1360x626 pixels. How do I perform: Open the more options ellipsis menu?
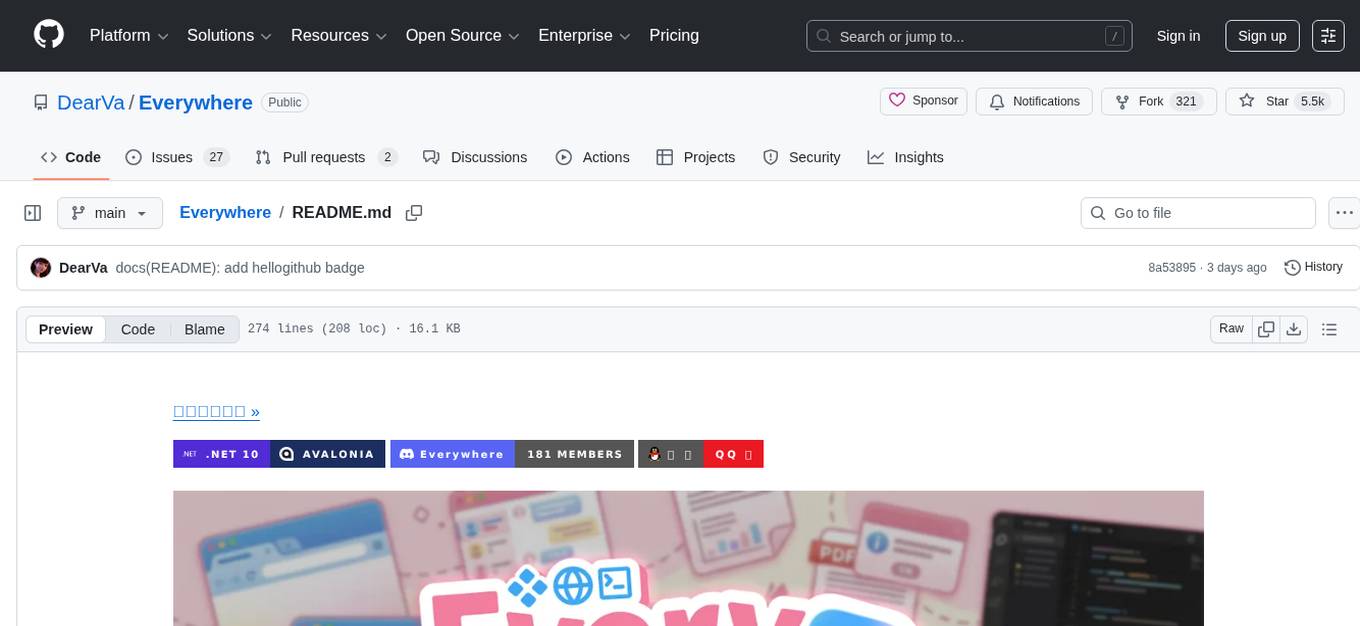tap(1344, 212)
